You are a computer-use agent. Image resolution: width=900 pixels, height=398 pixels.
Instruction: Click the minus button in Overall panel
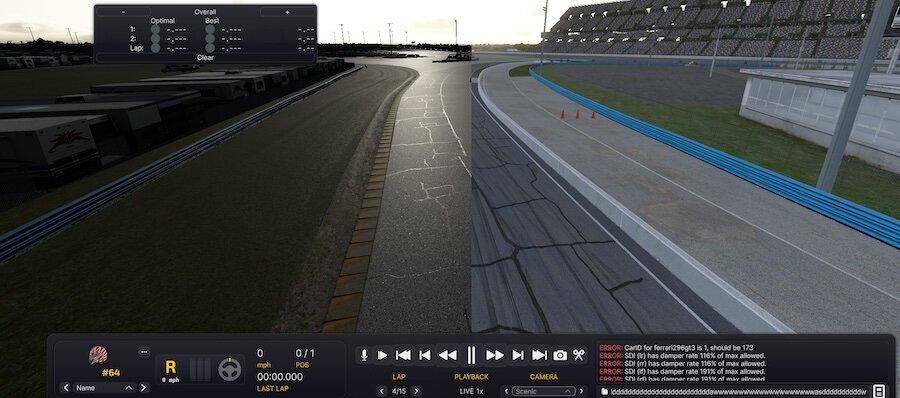coord(123,12)
